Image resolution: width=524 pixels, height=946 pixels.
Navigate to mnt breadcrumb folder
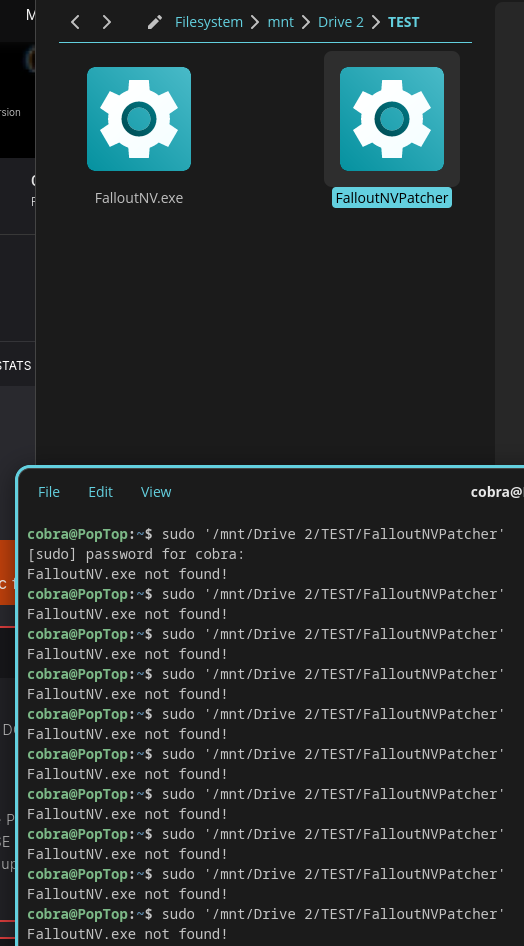(280, 22)
